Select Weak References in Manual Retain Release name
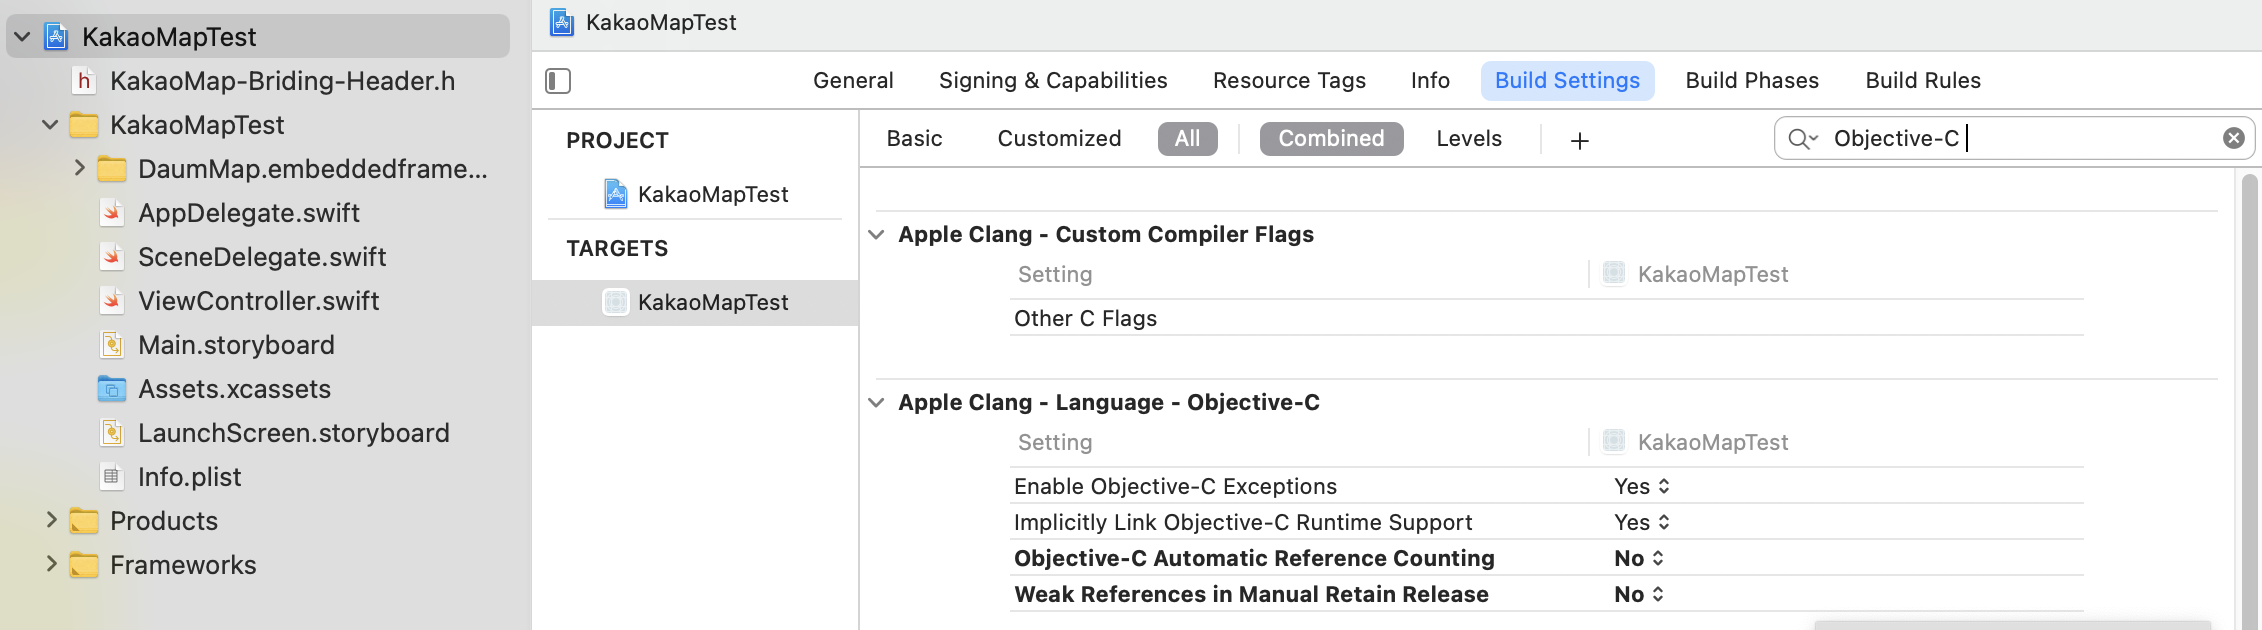The width and height of the screenshot is (2262, 630). pos(1251,594)
